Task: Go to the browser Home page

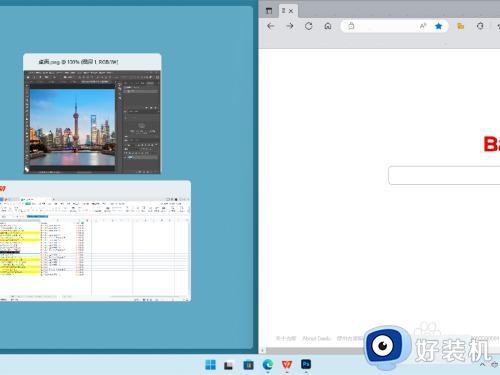Action: point(328,26)
